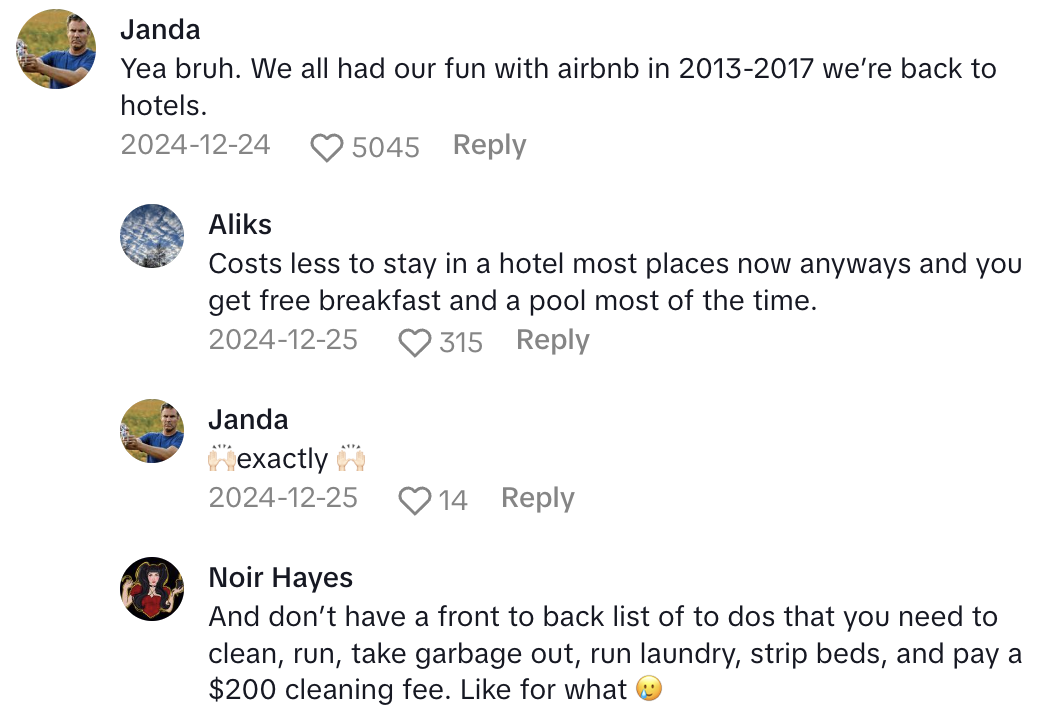Click the heart showing 14 likes
The height and width of the screenshot is (710, 1060).
coord(416,499)
